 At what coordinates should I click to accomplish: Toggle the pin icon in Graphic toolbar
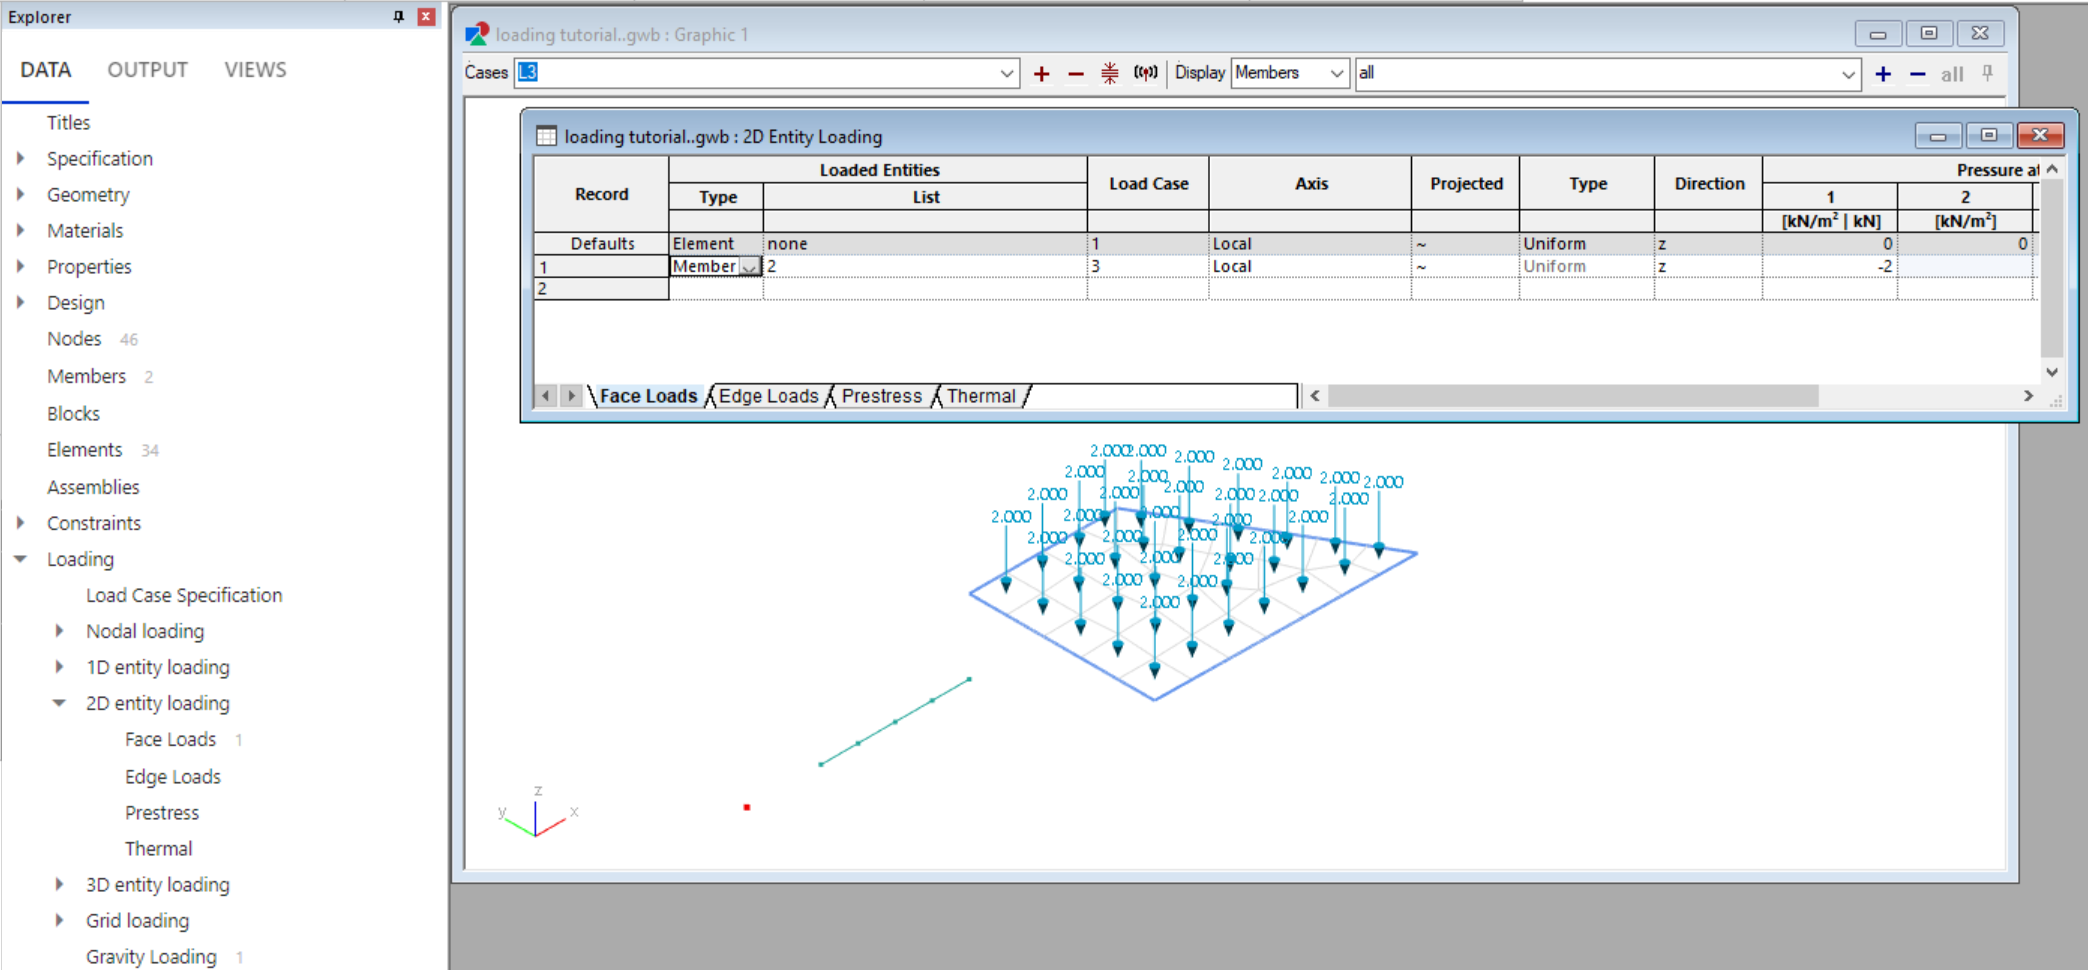tap(1988, 73)
